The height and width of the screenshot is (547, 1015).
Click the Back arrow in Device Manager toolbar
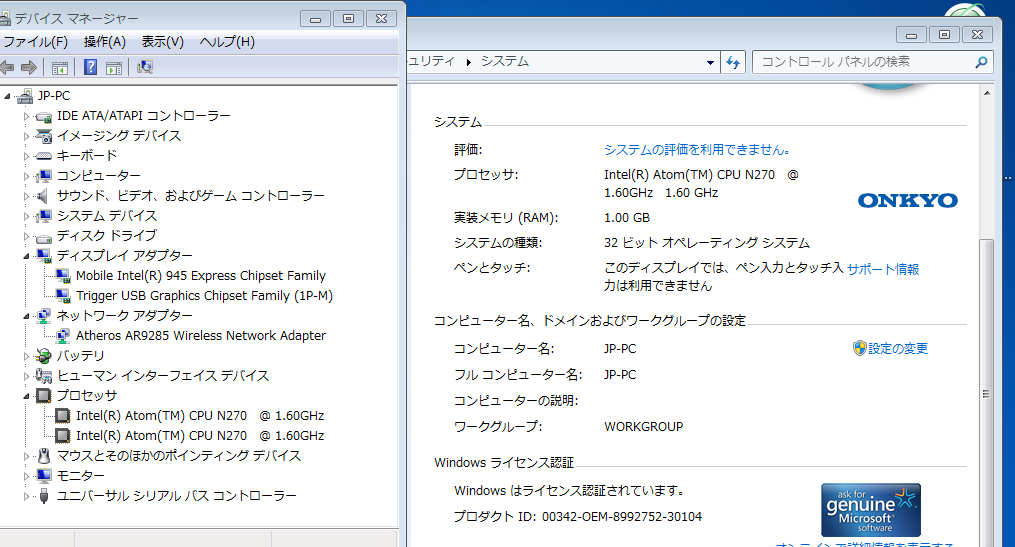coord(7,67)
